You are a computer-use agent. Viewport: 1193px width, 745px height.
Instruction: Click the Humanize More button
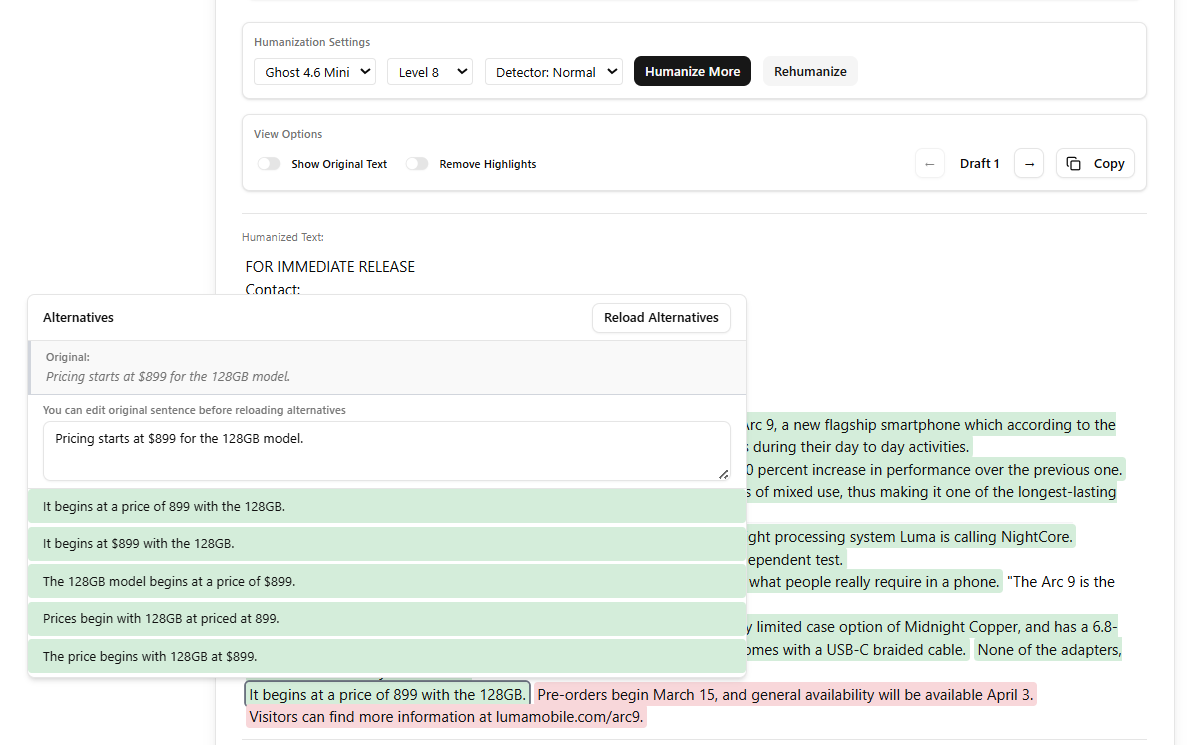(x=692, y=71)
